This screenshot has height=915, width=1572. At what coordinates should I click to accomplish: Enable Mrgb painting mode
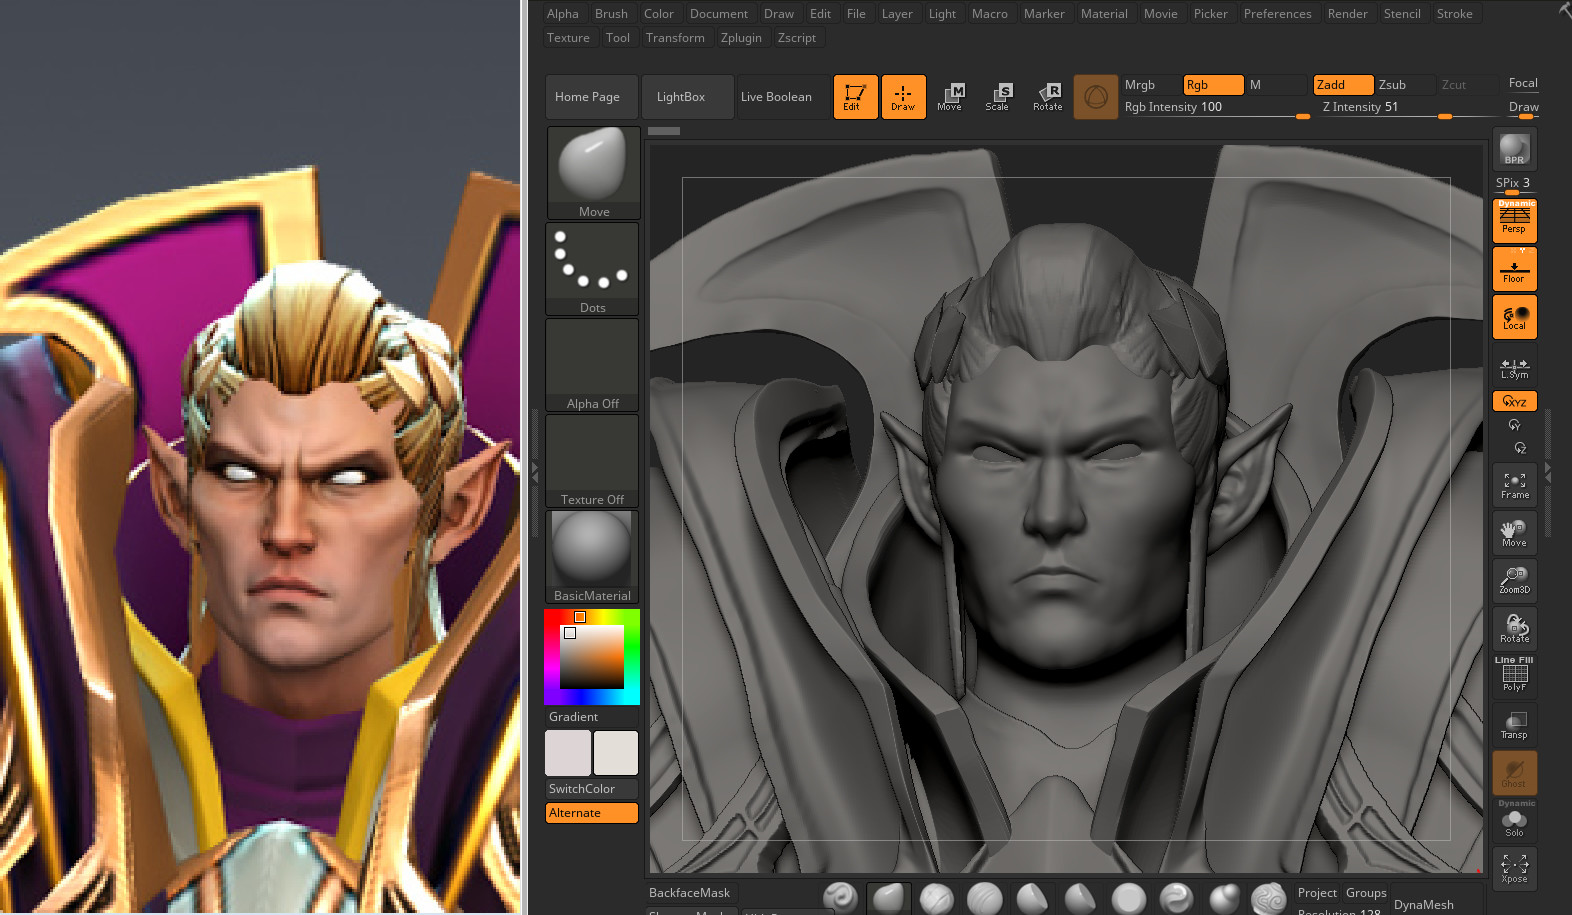point(1150,85)
